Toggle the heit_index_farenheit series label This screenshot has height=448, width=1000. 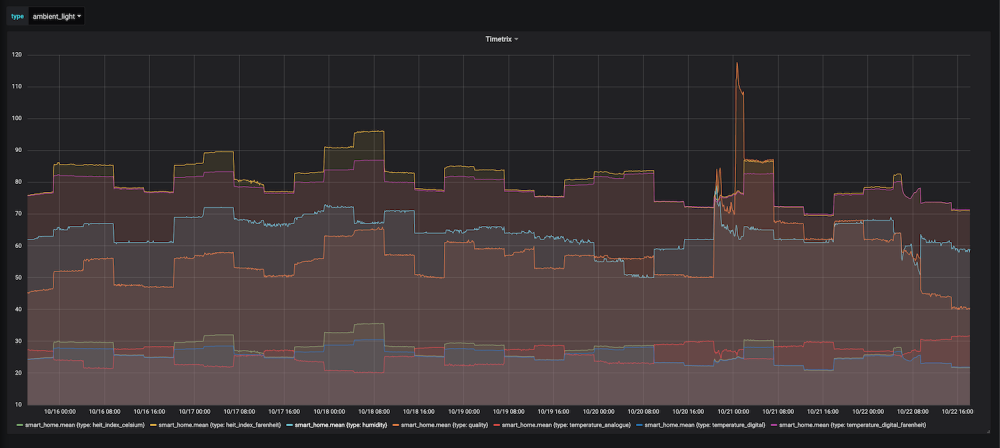point(219,424)
